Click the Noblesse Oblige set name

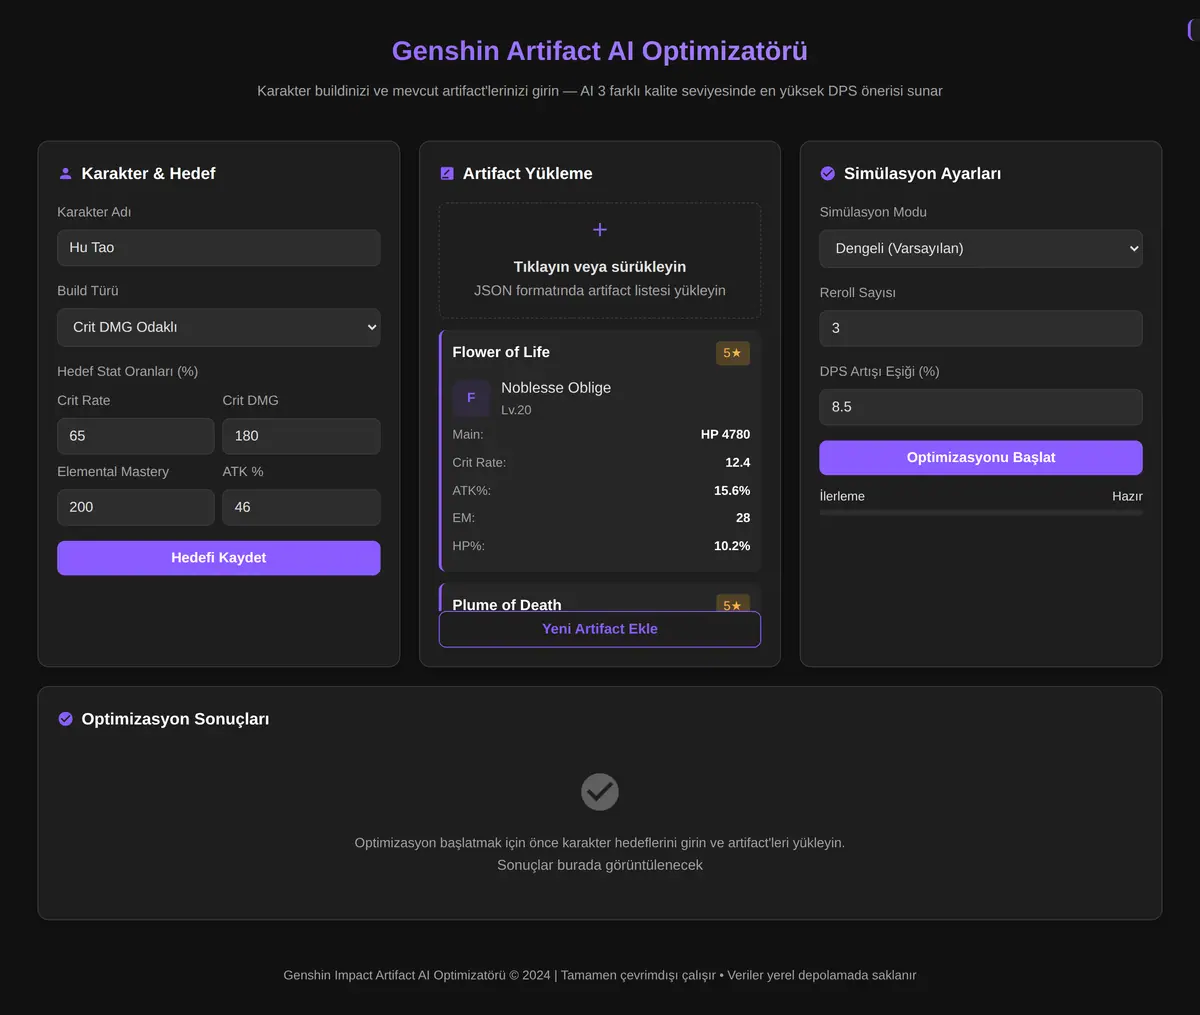[x=556, y=388]
